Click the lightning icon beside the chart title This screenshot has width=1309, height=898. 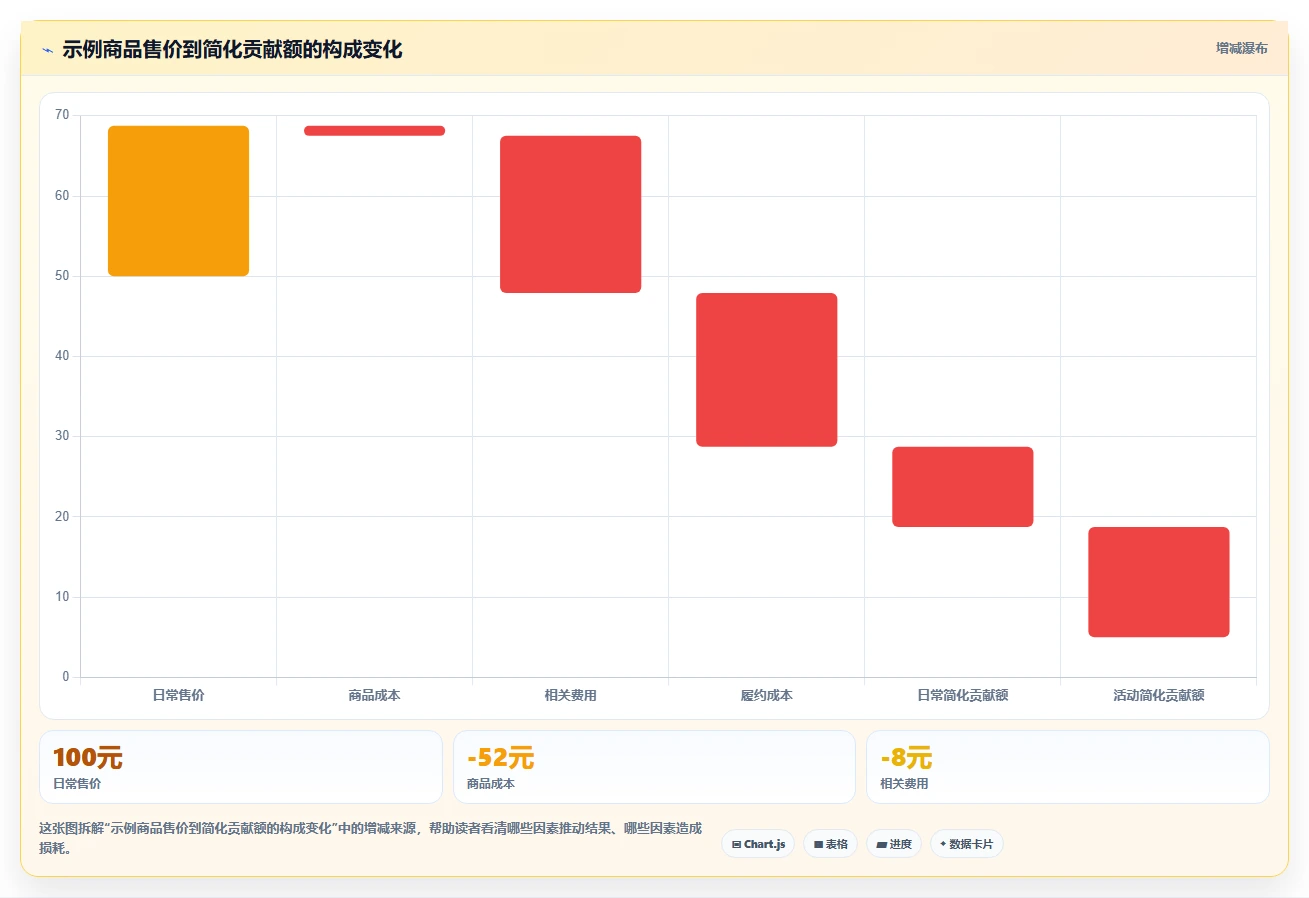tap(47, 50)
